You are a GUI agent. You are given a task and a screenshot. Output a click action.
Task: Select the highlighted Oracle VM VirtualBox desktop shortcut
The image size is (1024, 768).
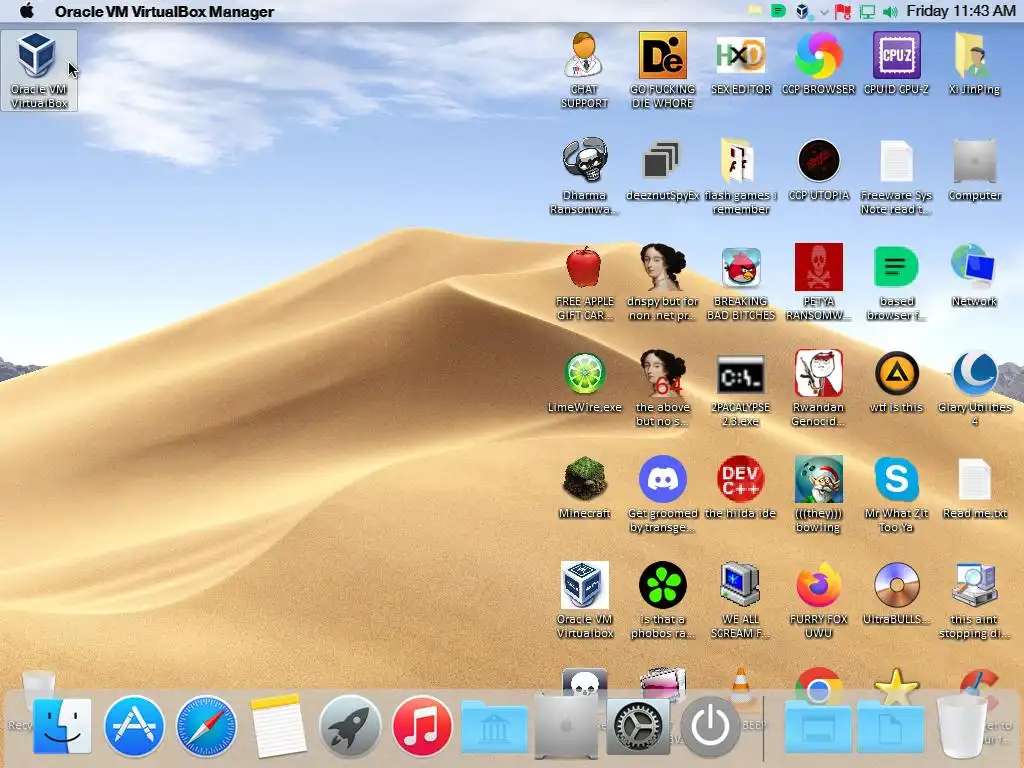(x=39, y=71)
